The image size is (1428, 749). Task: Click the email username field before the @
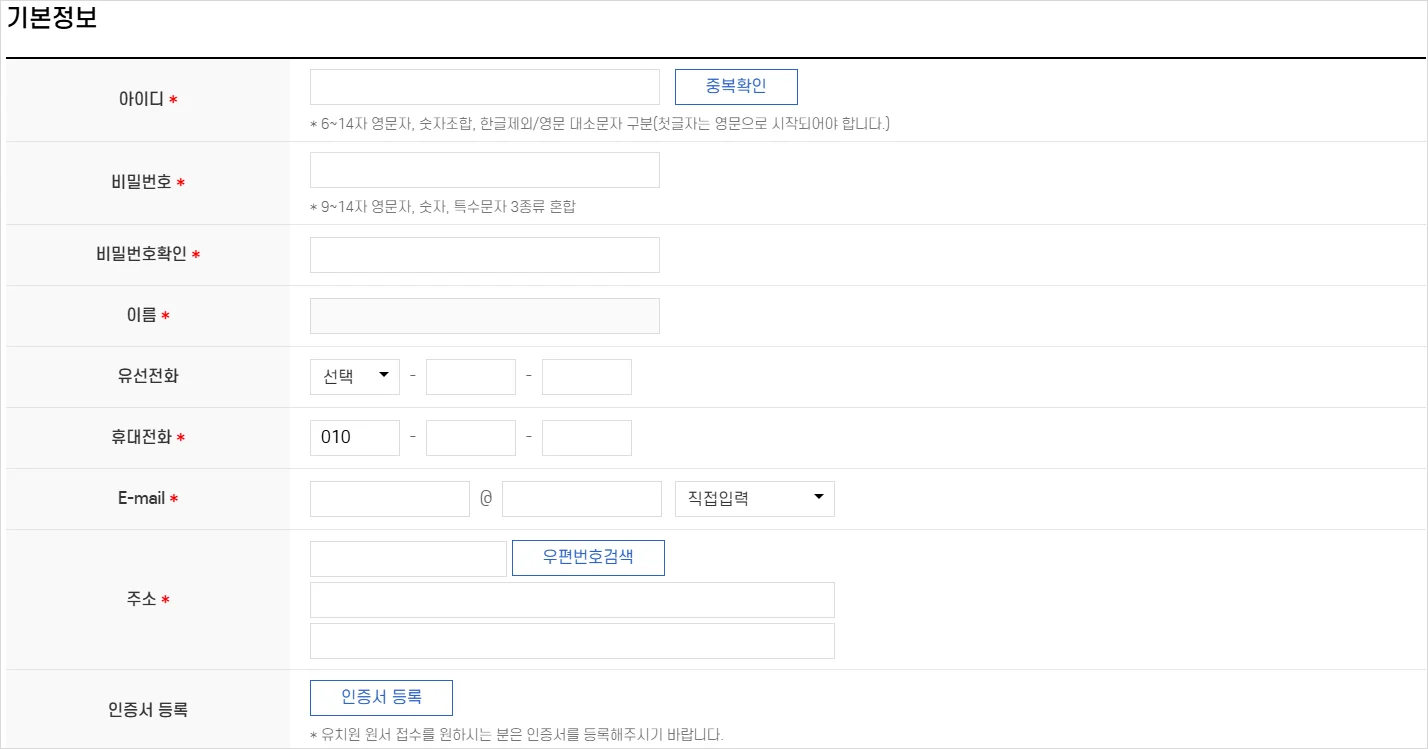(389, 498)
